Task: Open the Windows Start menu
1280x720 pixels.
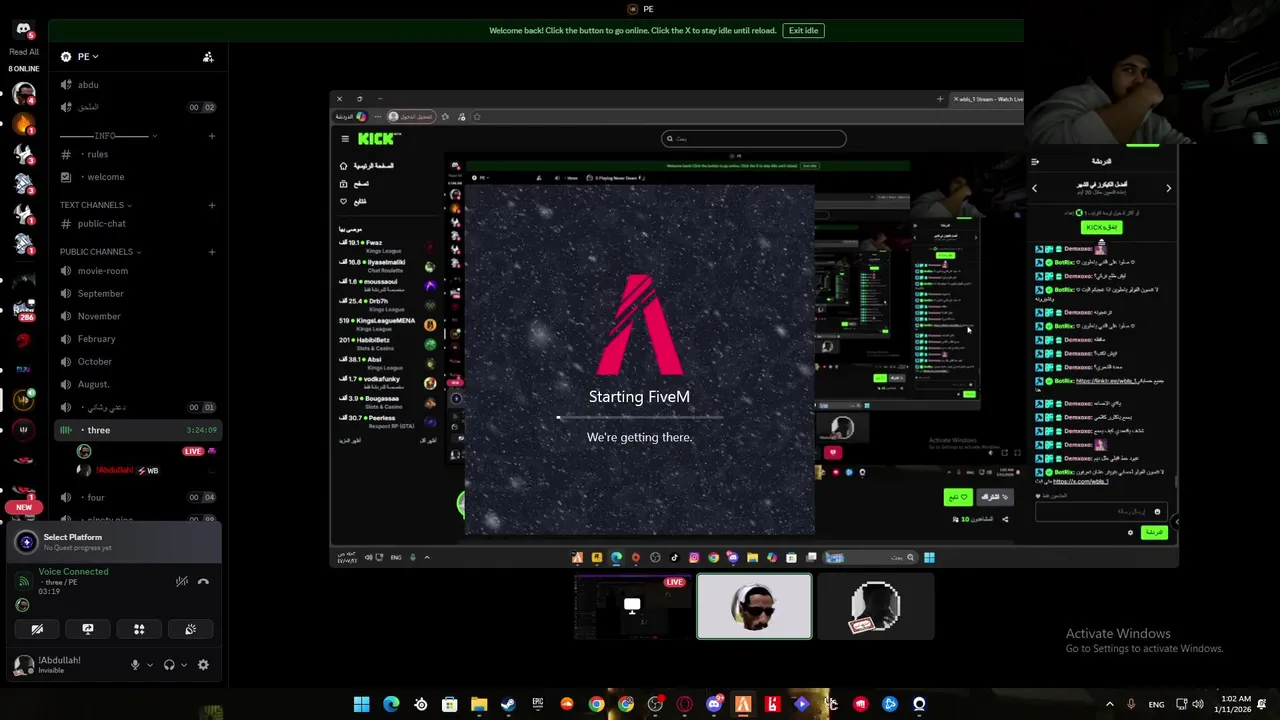Action: tap(361, 704)
